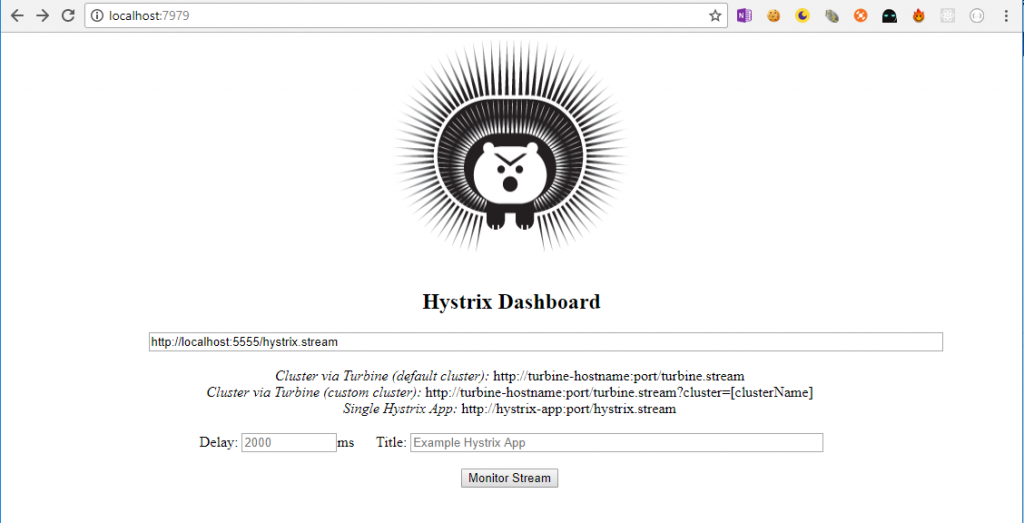
Task: Click the Hystrix Dashboard heading
Action: click(511, 302)
